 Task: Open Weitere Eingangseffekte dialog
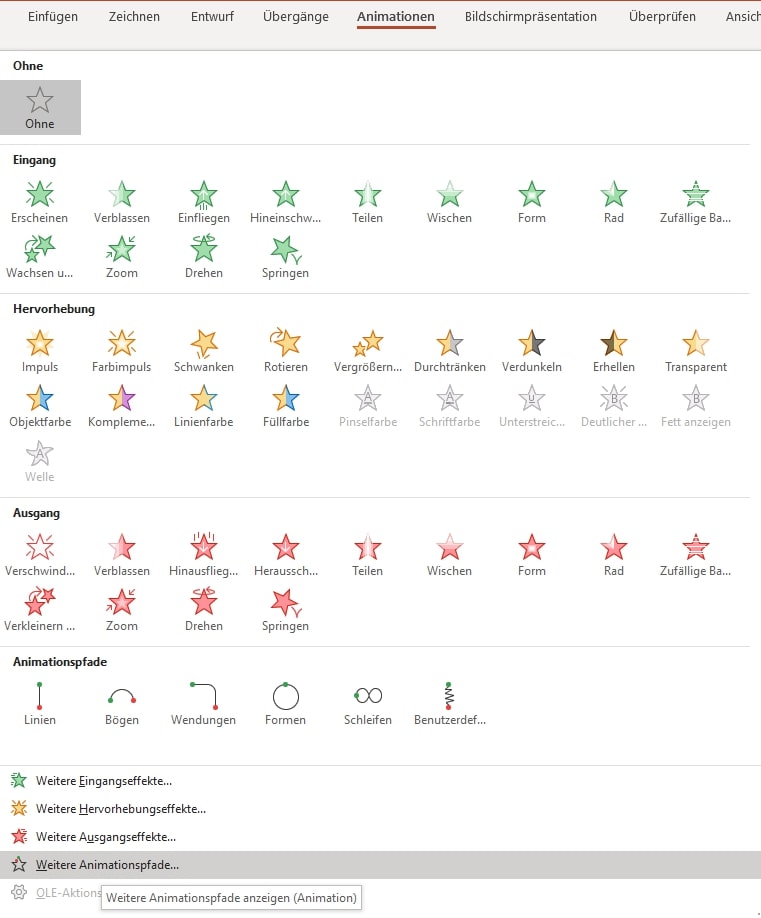point(103,781)
